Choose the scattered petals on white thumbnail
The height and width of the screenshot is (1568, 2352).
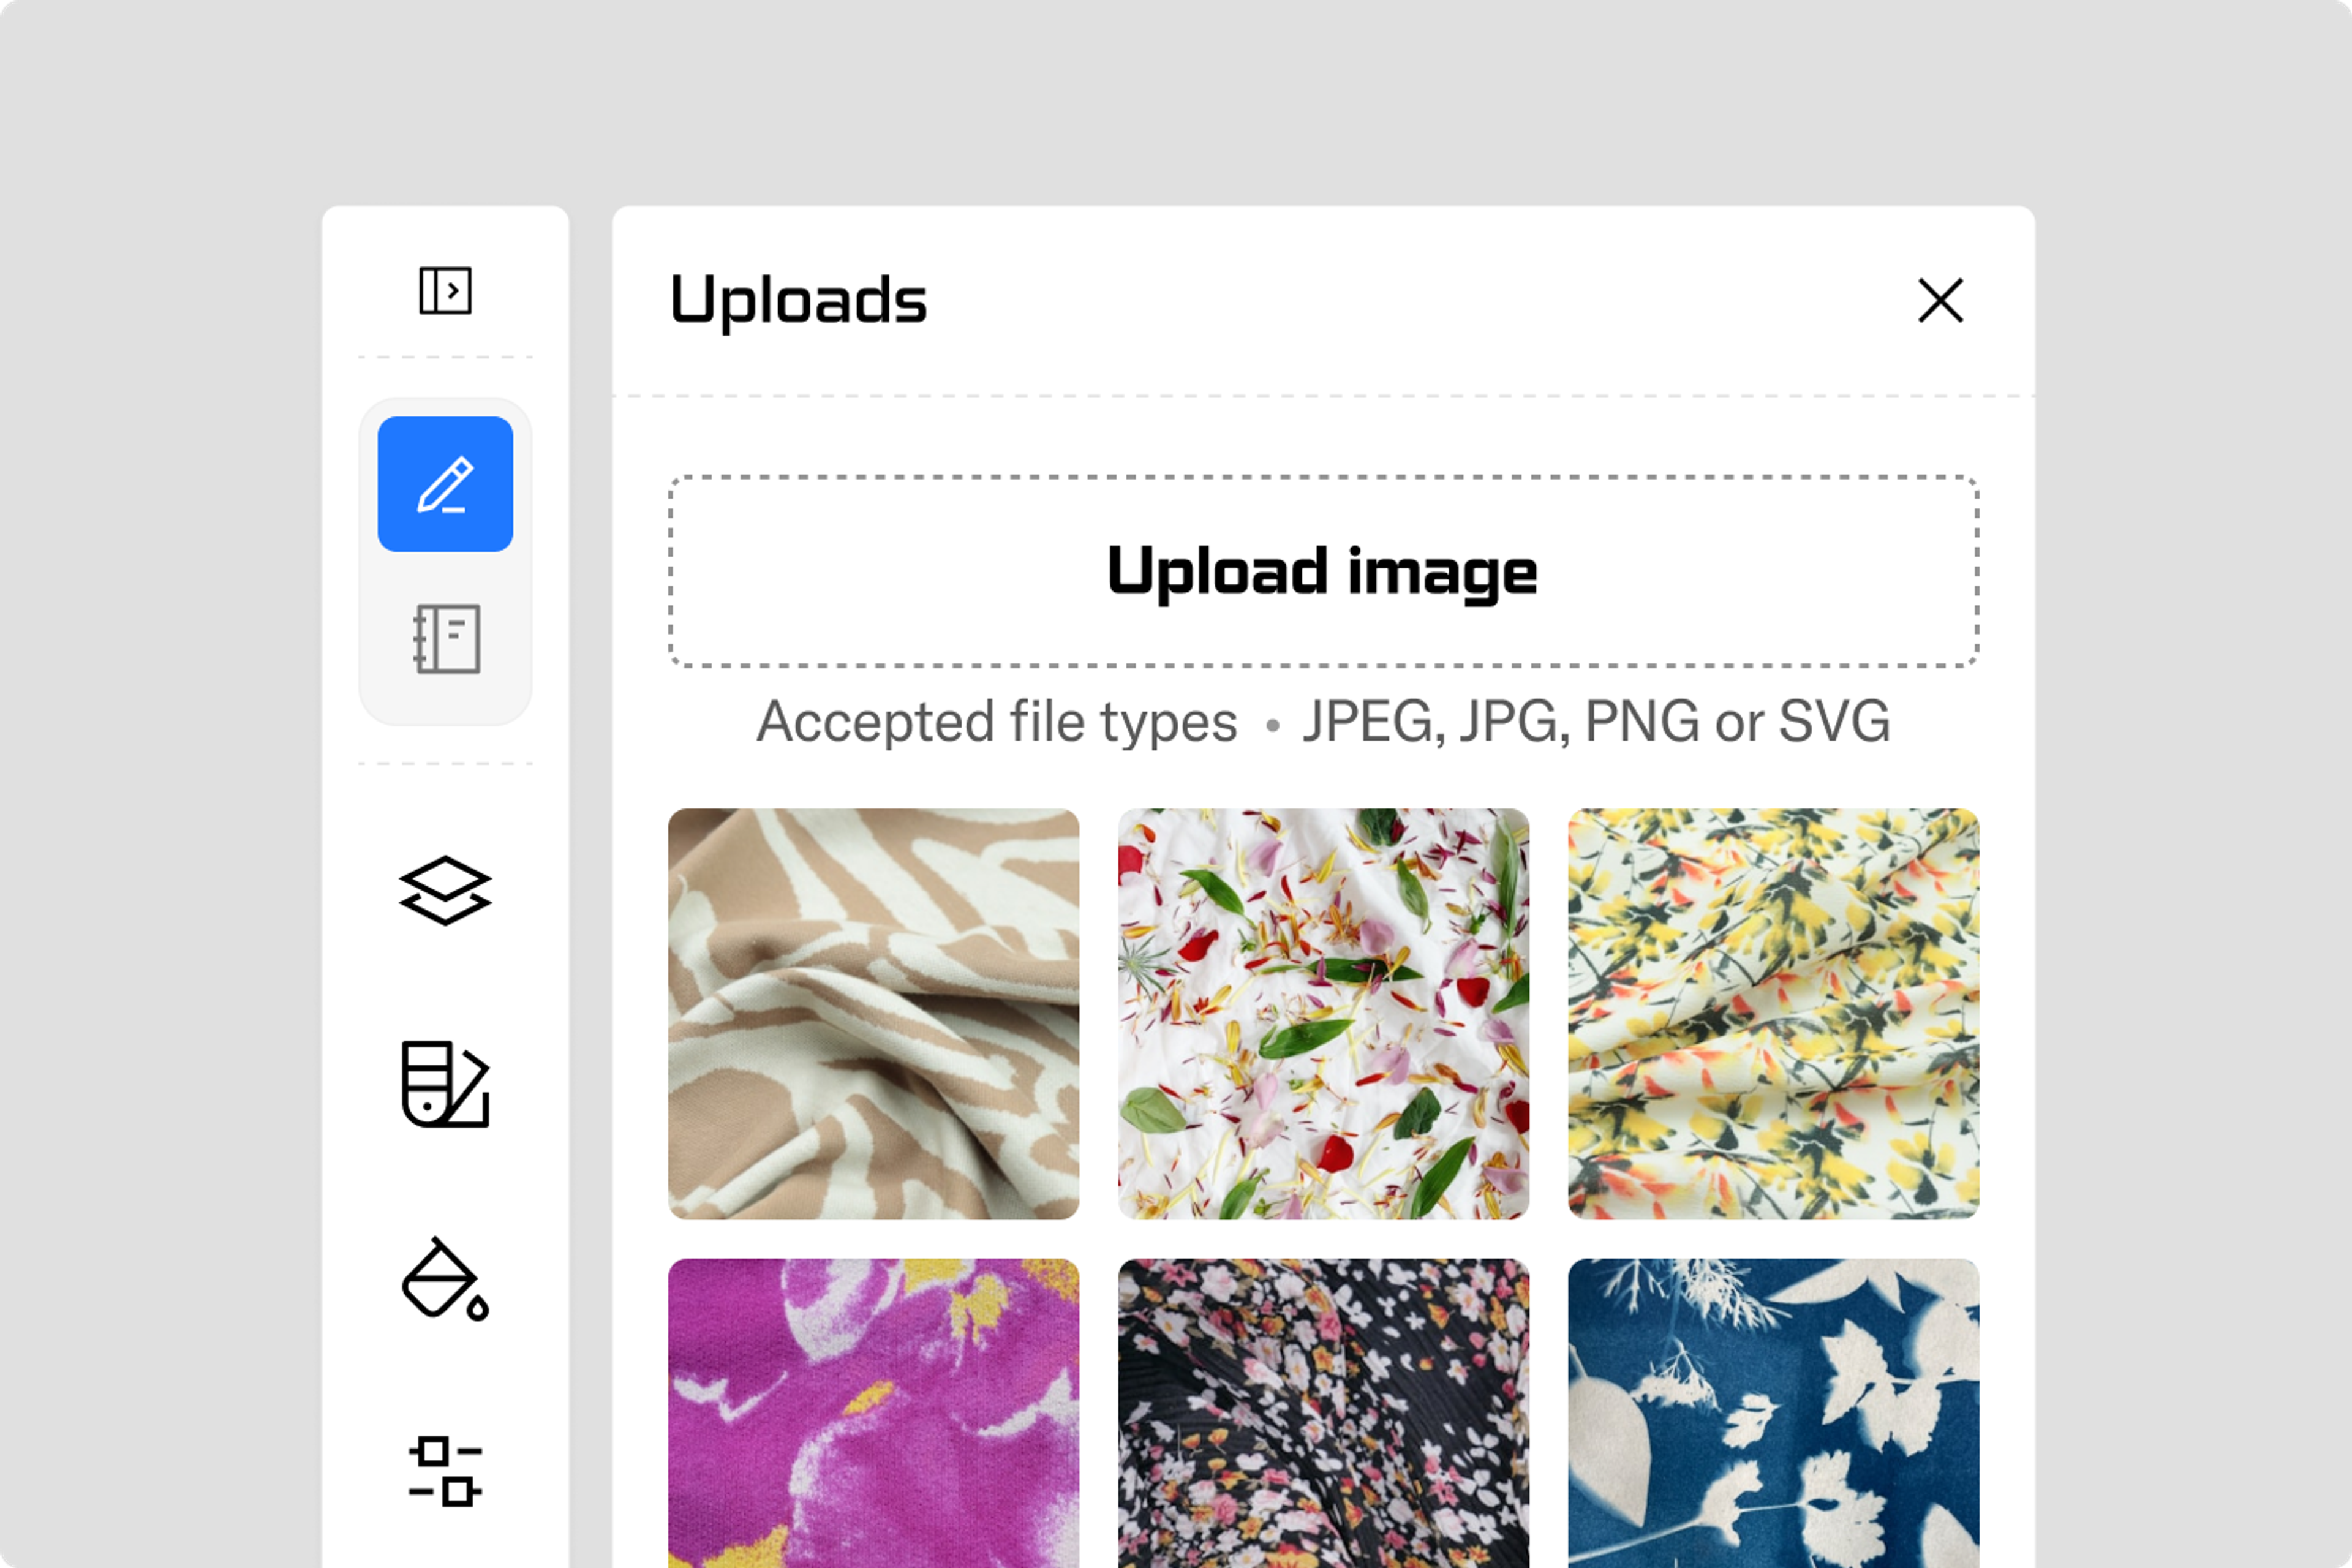[1323, 1013]
